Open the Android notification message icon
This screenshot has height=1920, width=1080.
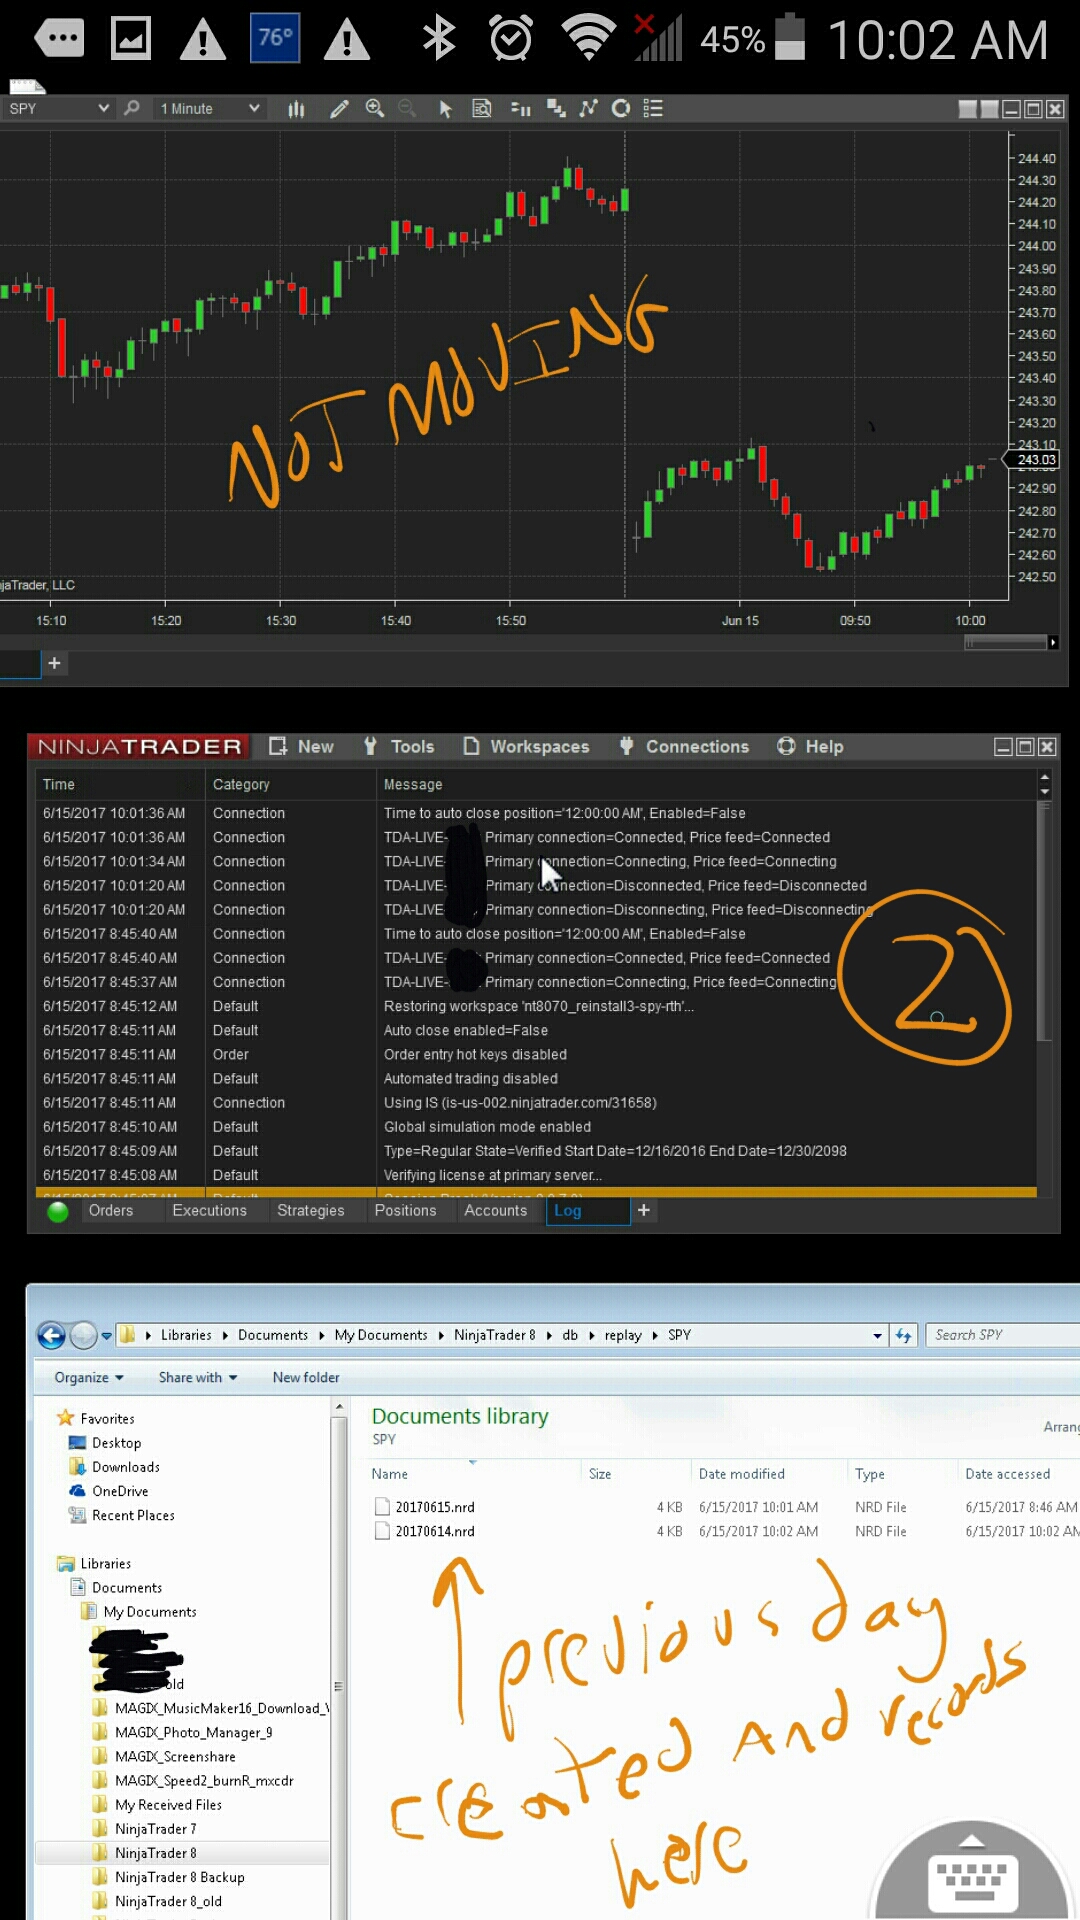[59, 39]
